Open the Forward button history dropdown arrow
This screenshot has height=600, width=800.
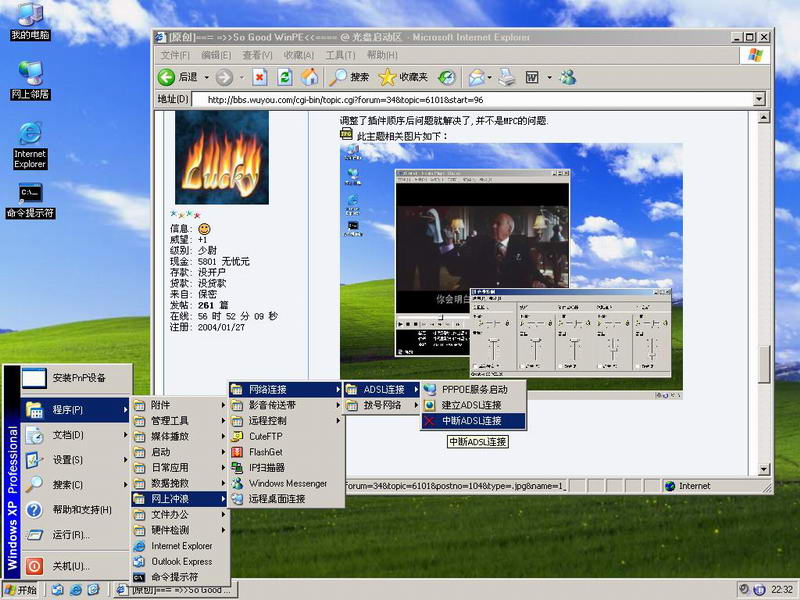pyautogui.click(x=242, y=78)
